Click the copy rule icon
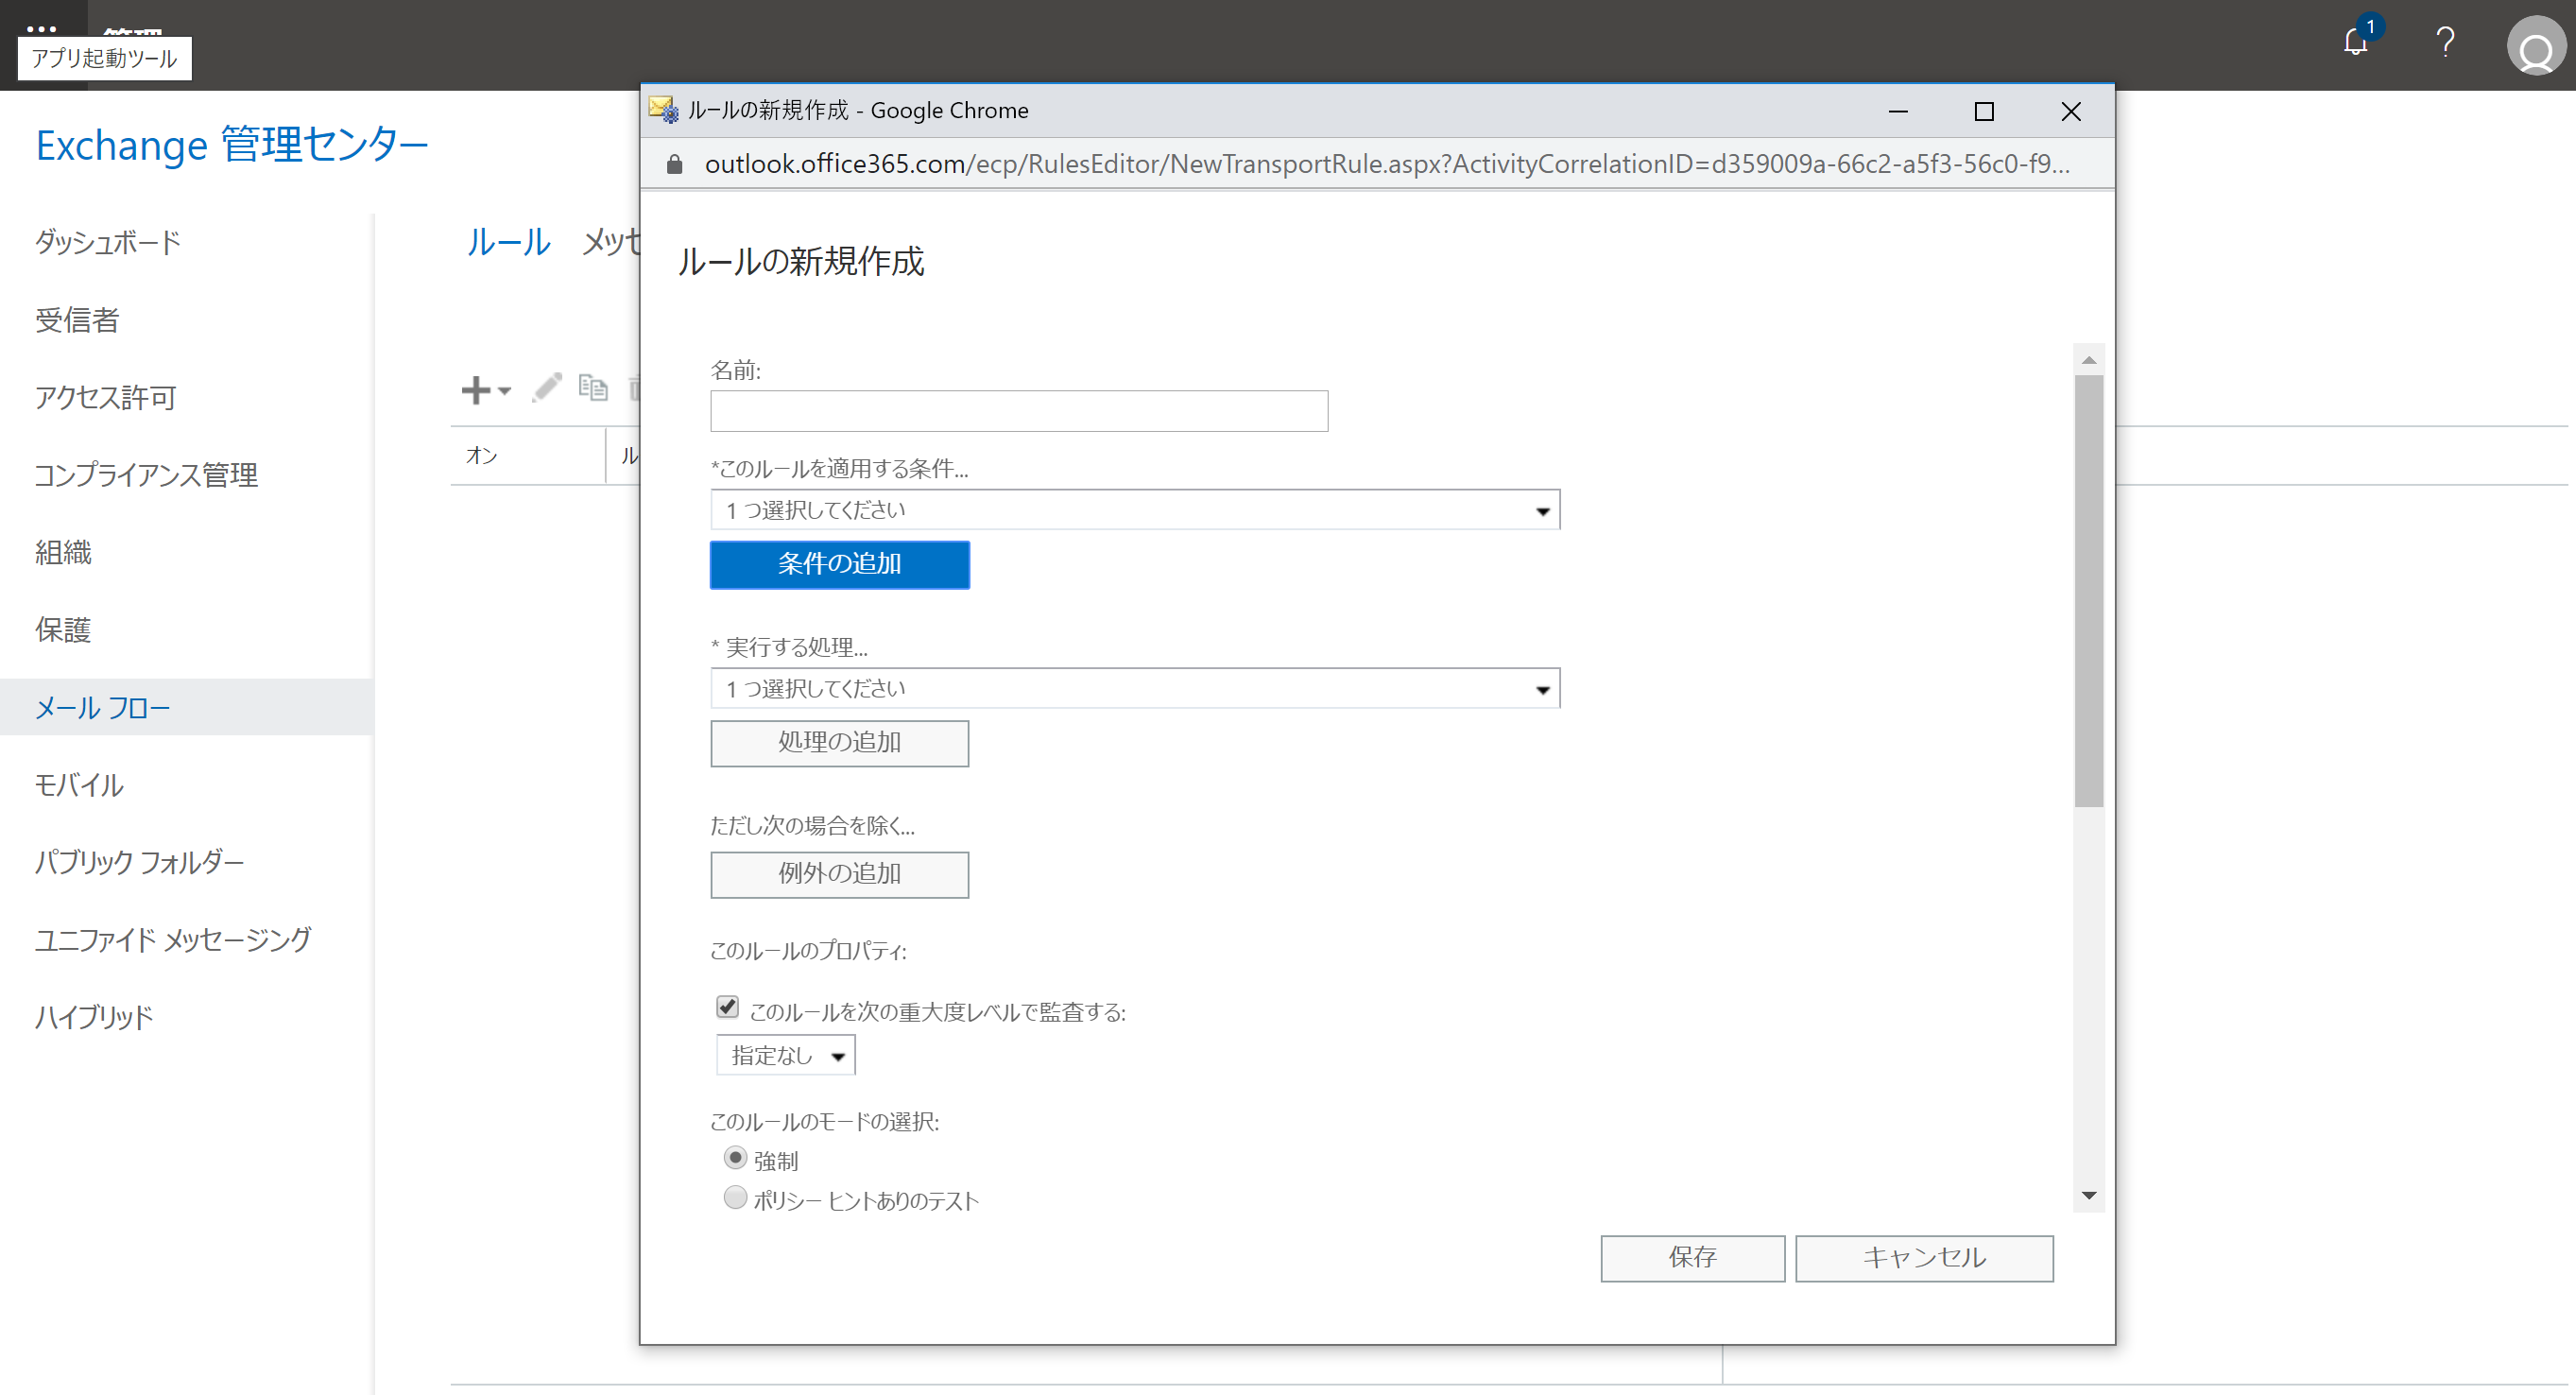This screenshot has height=1395, width=2576. click(593, 388)
